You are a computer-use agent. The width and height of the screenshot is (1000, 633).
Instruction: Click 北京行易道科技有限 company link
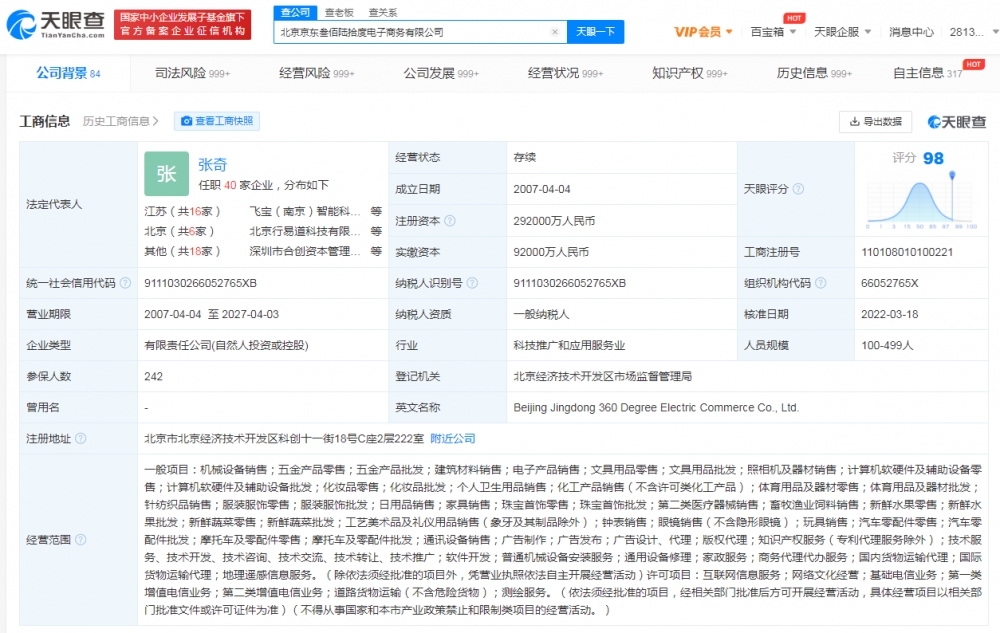click(305, 231)
